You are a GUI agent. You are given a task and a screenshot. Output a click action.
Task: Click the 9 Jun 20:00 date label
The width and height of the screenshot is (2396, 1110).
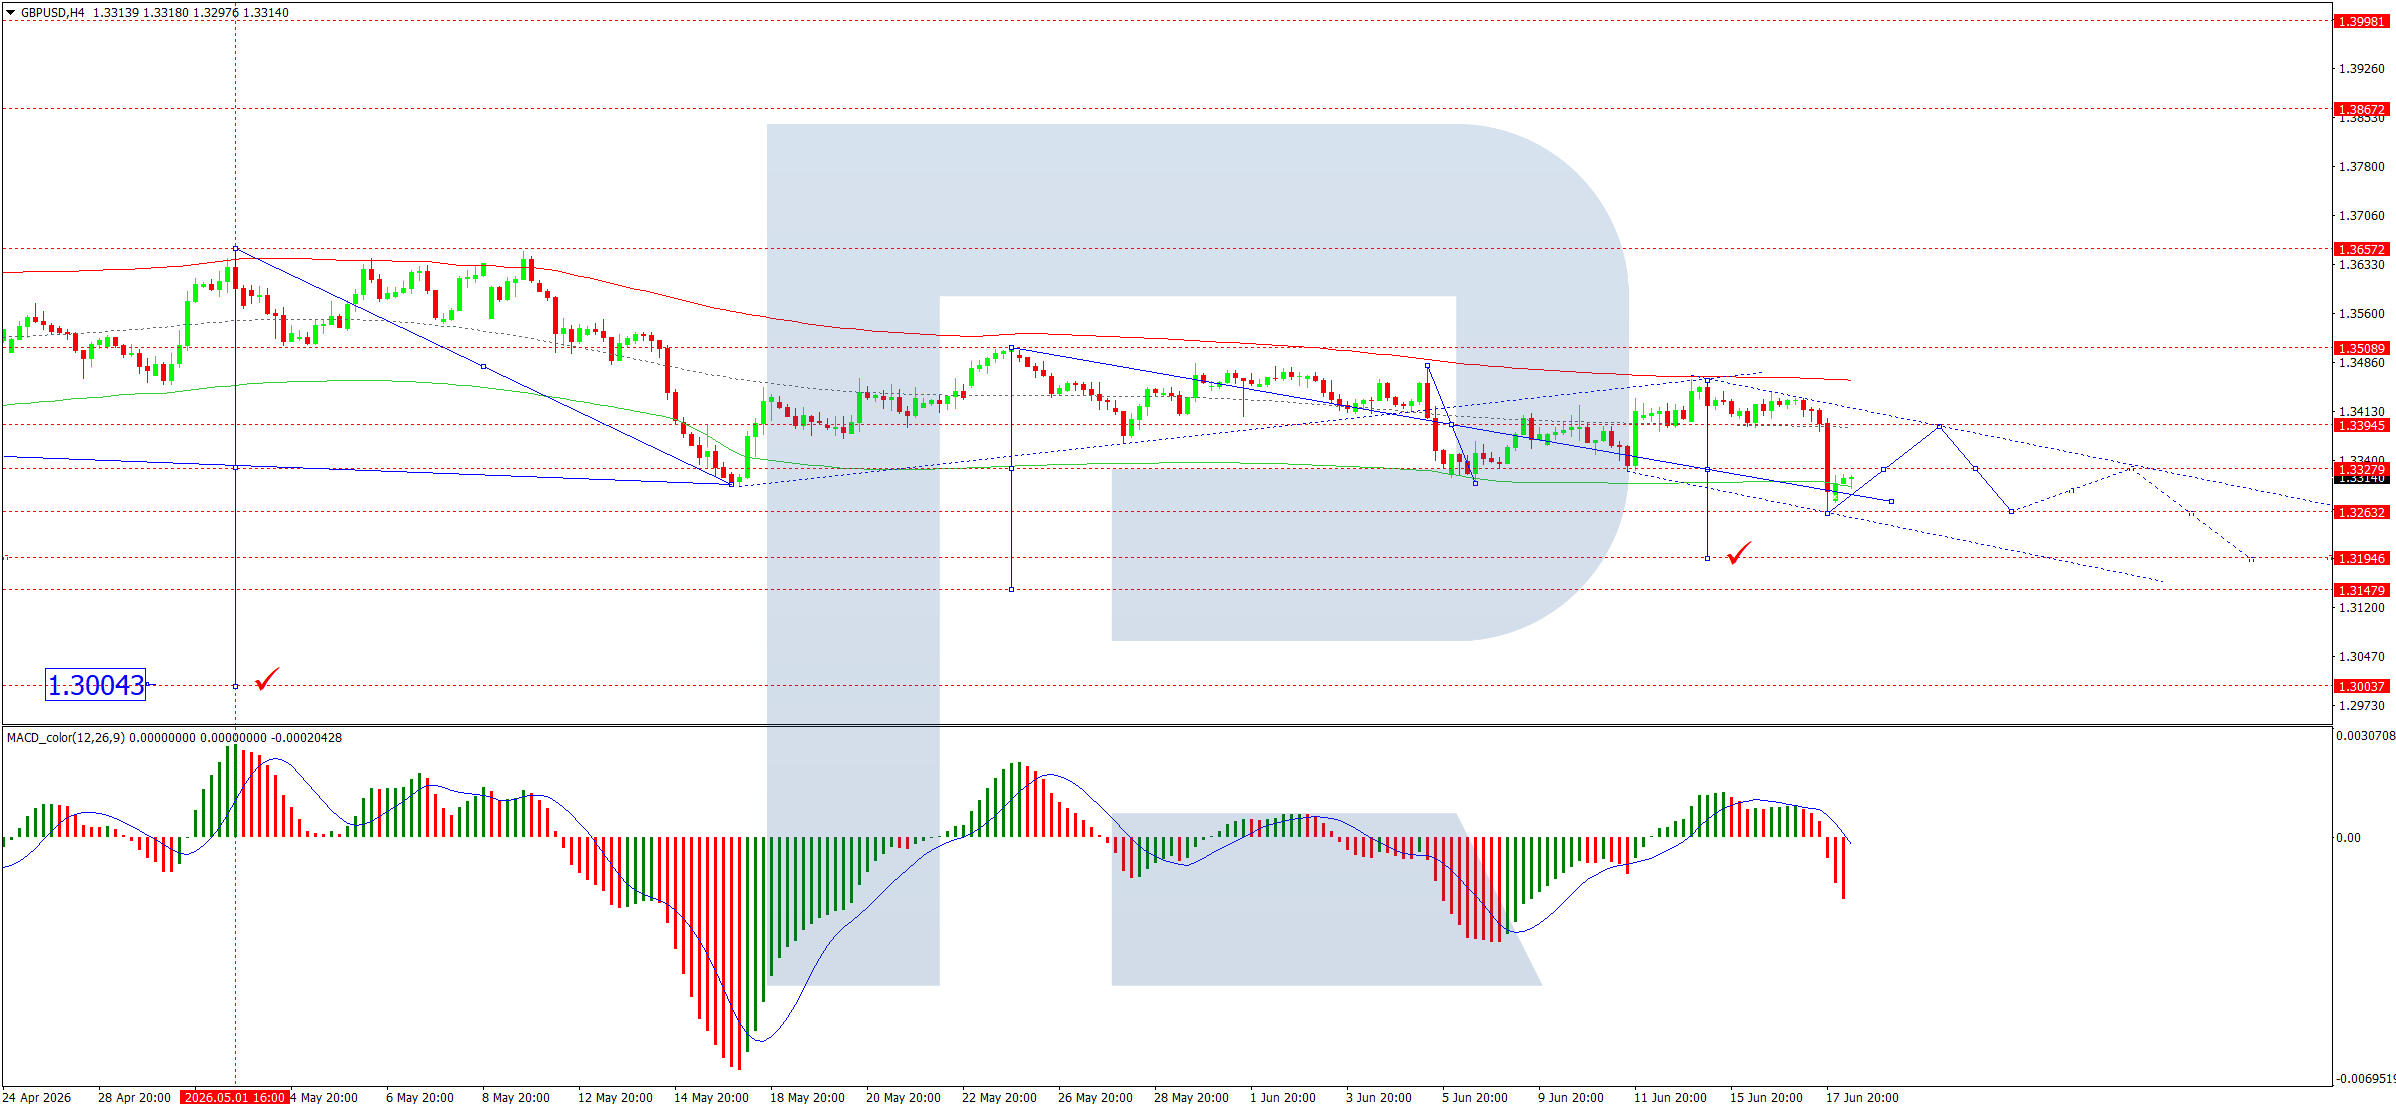pyautogui.click(x=1571, y=1098)
